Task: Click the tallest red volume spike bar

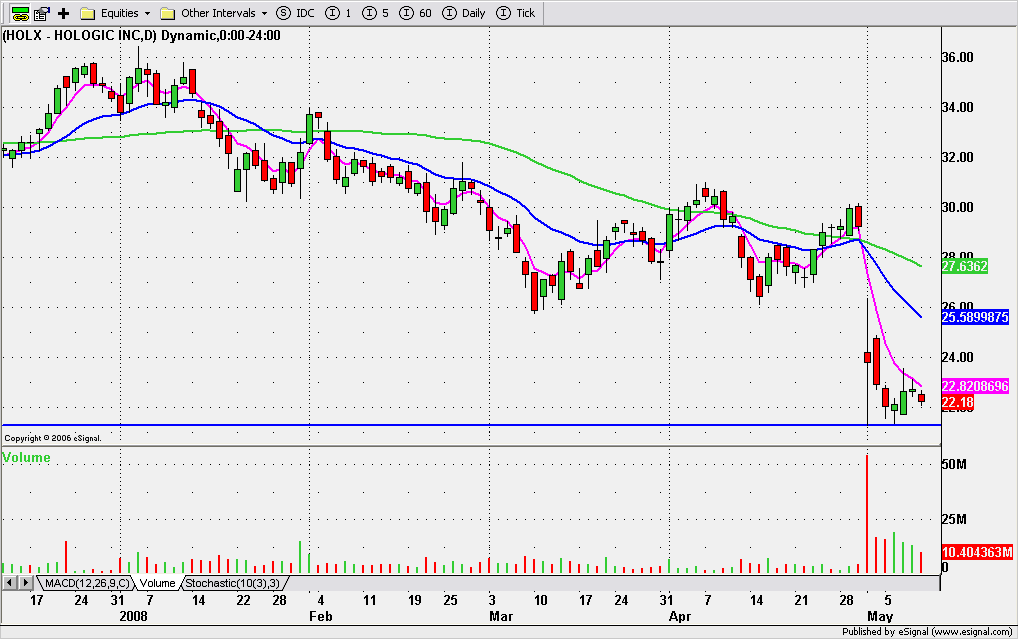Action: point(867,514)
